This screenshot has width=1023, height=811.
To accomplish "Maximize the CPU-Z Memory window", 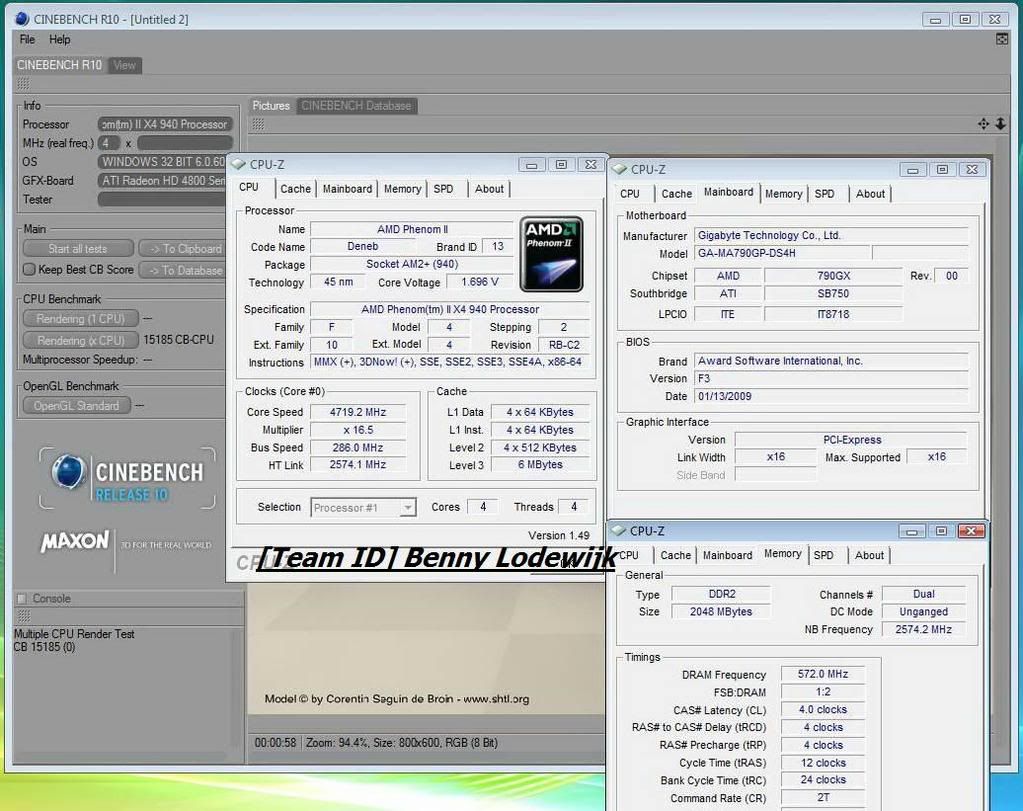I will [941, 531].
